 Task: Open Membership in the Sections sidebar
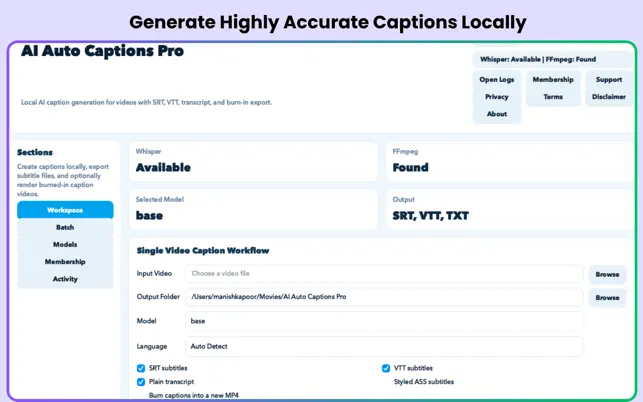click(65, 262)
